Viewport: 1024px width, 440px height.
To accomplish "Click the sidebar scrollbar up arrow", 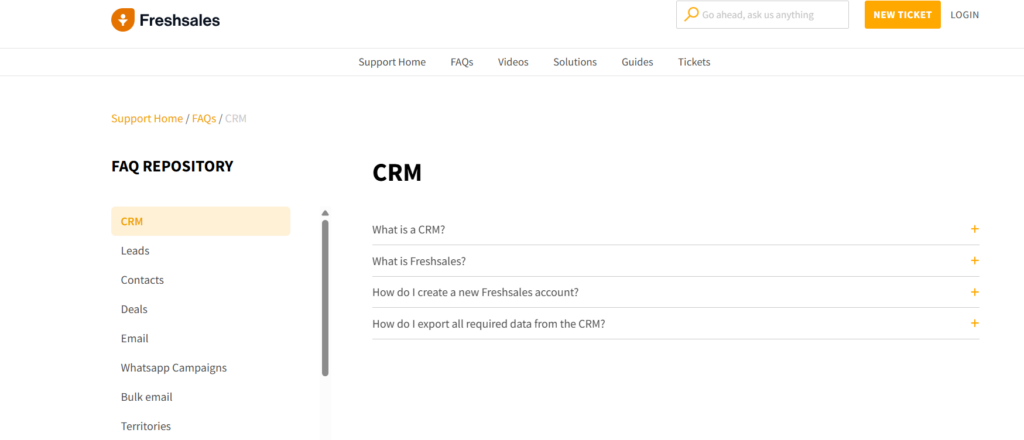I will tap(325, 213).
